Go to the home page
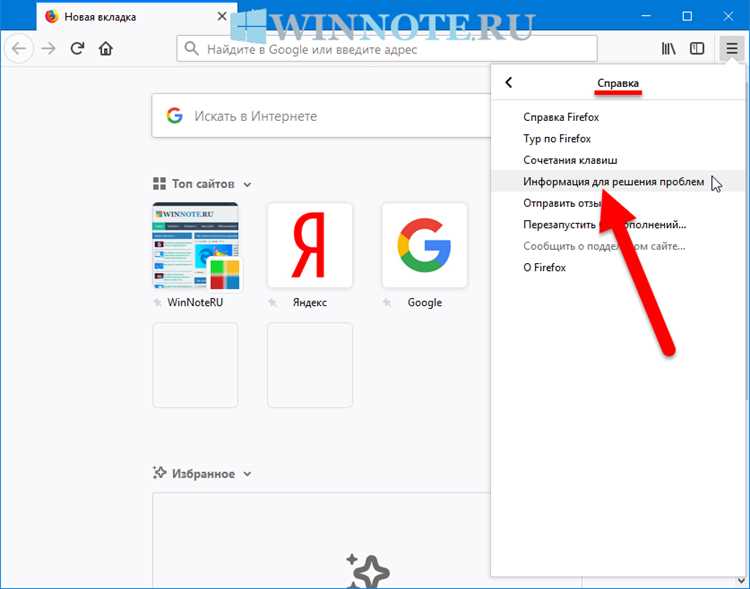The height and width of the screenshot is (589, 750). pos(106,49)
